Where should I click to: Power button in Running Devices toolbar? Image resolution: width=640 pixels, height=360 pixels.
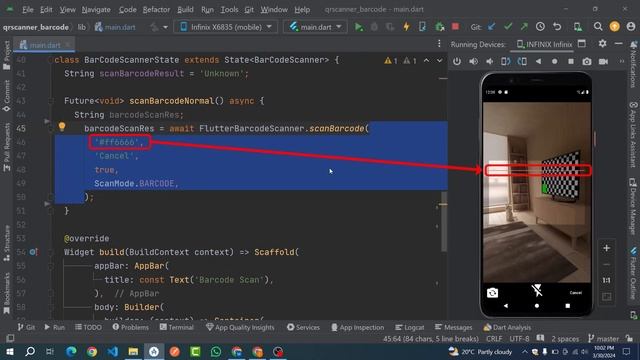click(457, 61)
